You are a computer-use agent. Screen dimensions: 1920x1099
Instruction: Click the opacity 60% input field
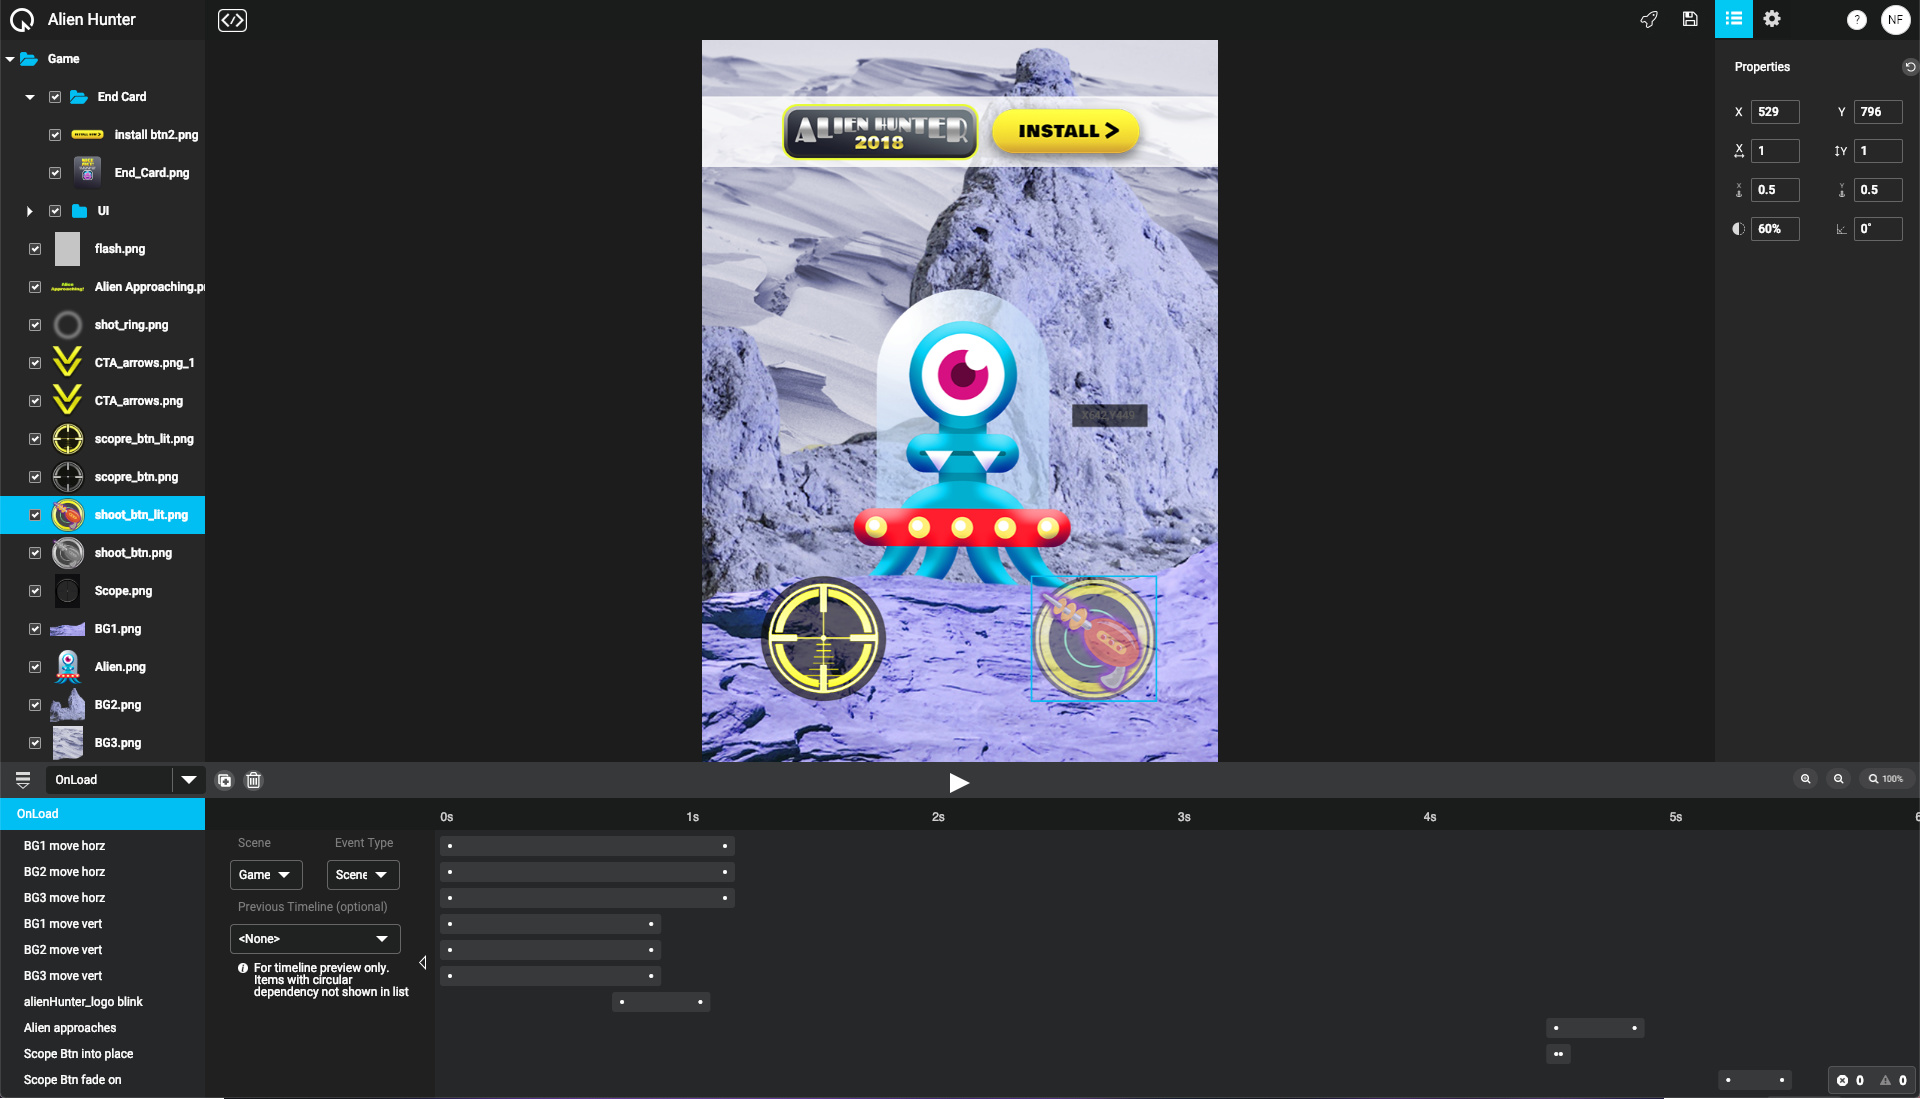[1774, 229]
